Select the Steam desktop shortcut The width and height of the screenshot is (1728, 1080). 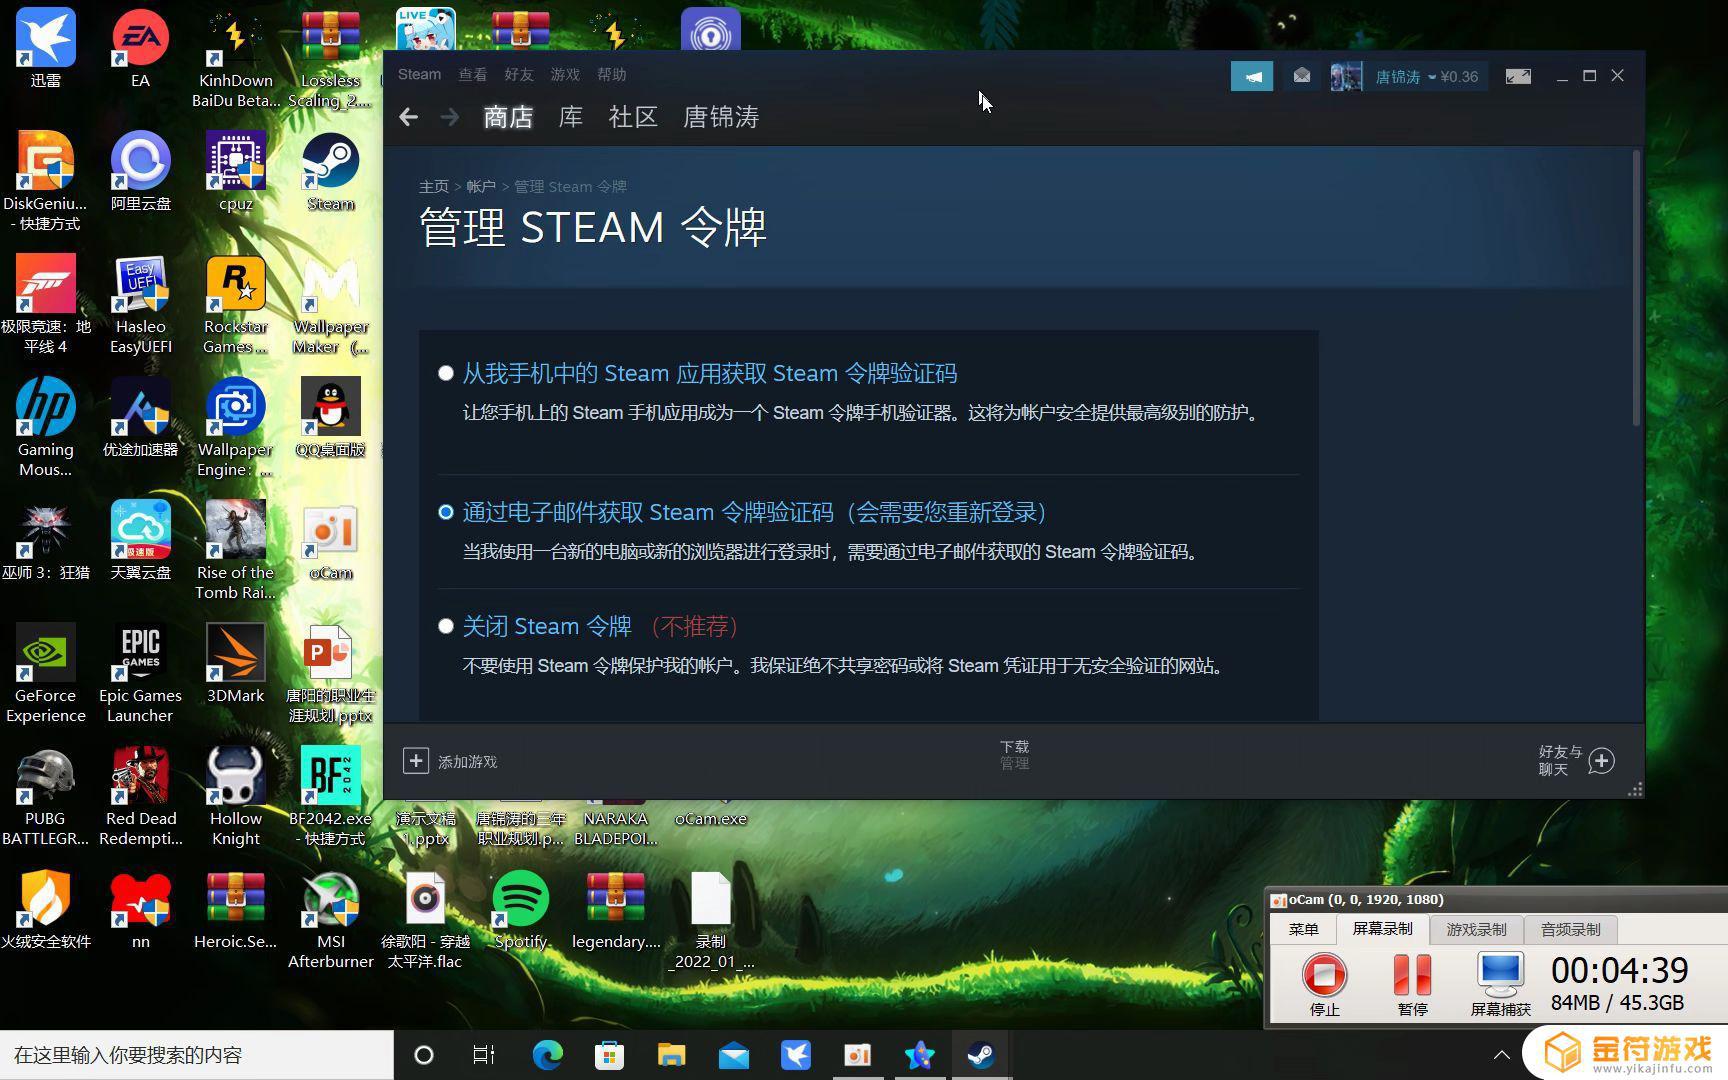pyautogui.click(x=331, y=171)
